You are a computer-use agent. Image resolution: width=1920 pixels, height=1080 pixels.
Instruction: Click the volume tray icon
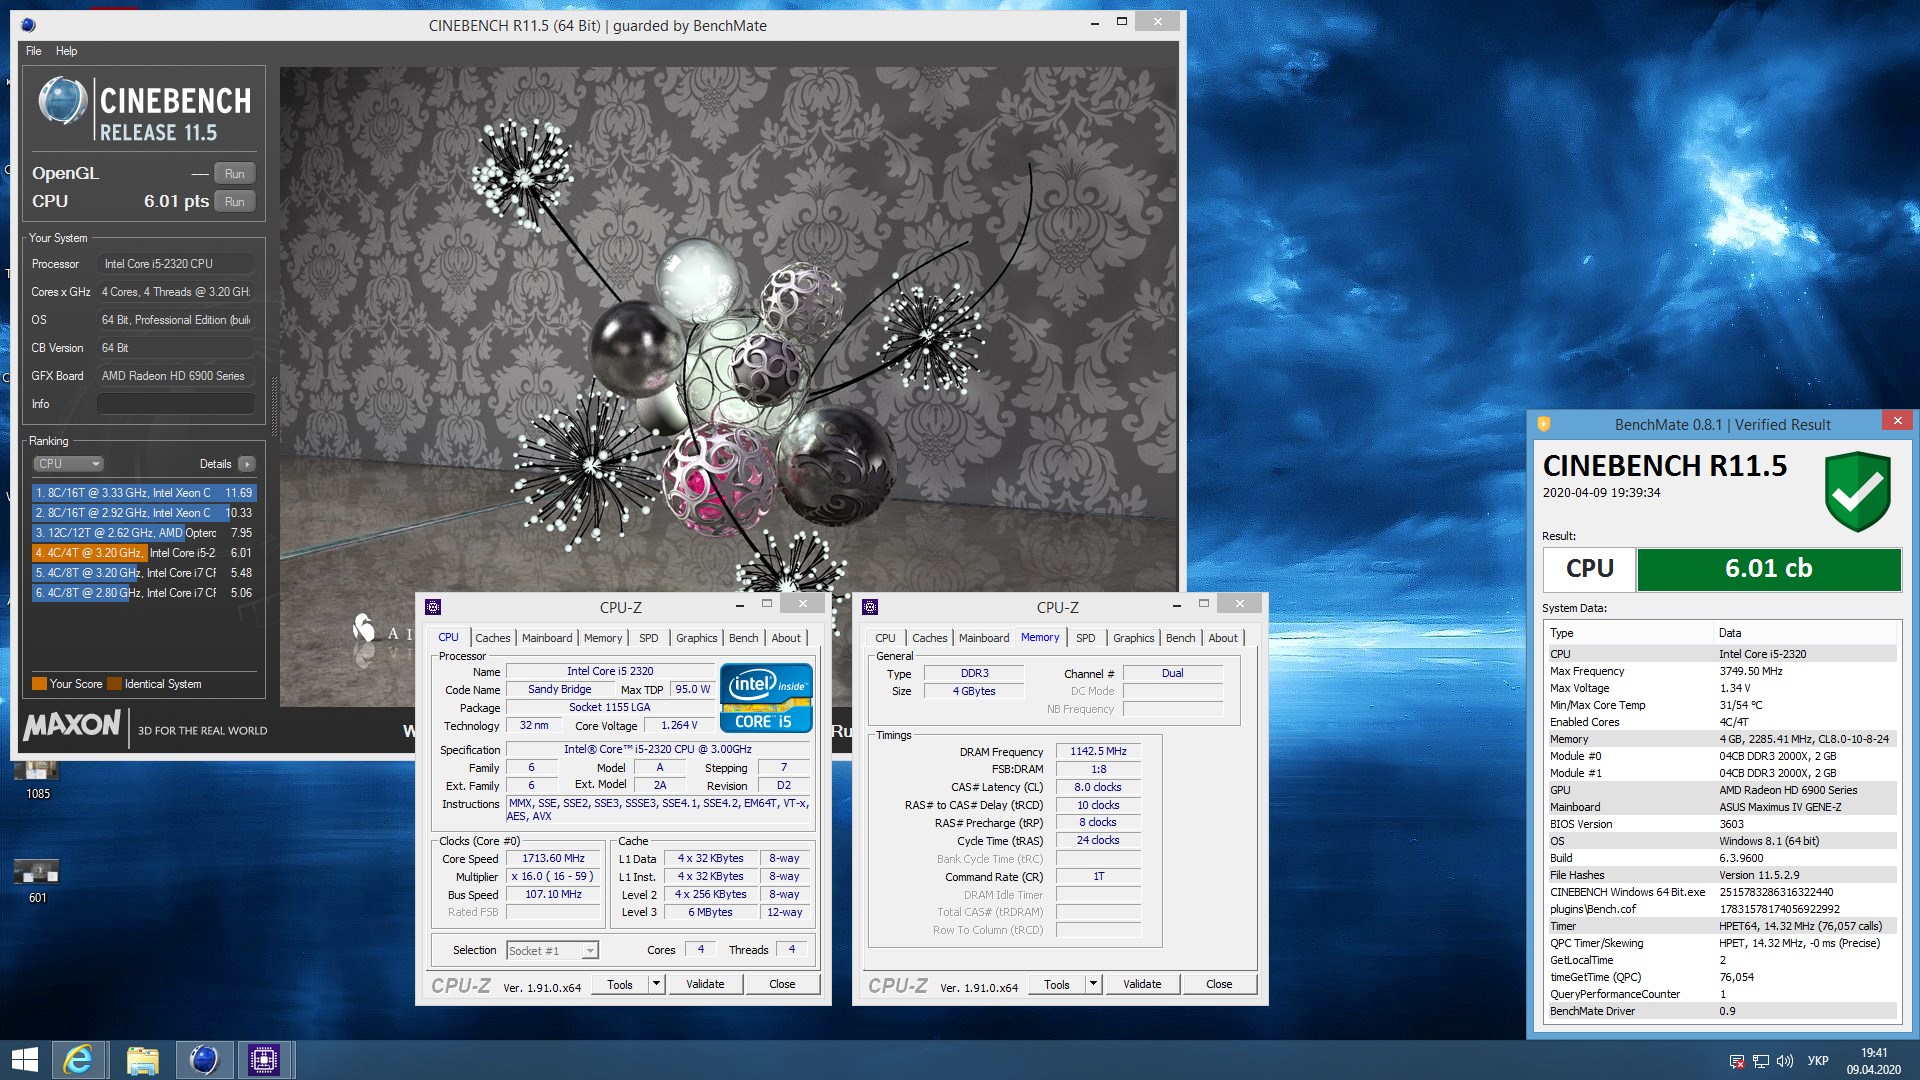click(x=1785, y=1061)
